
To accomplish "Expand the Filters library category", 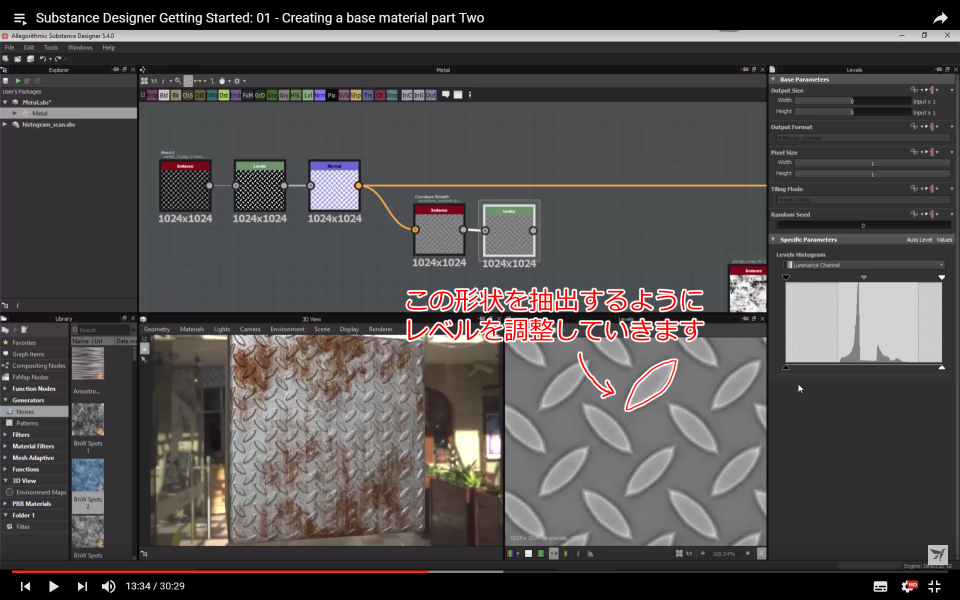I will pyautogui.click(x=6, y=435).
